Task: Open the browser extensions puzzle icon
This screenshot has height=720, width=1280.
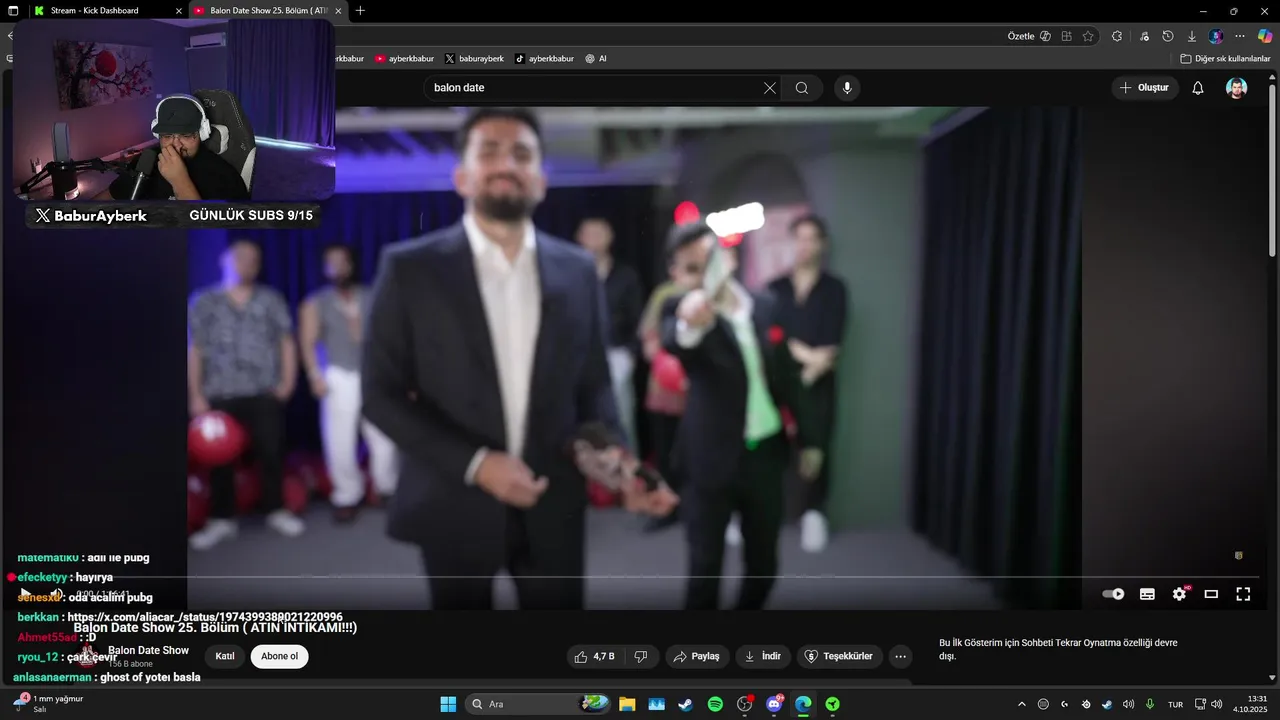Action: [1117, 36]
